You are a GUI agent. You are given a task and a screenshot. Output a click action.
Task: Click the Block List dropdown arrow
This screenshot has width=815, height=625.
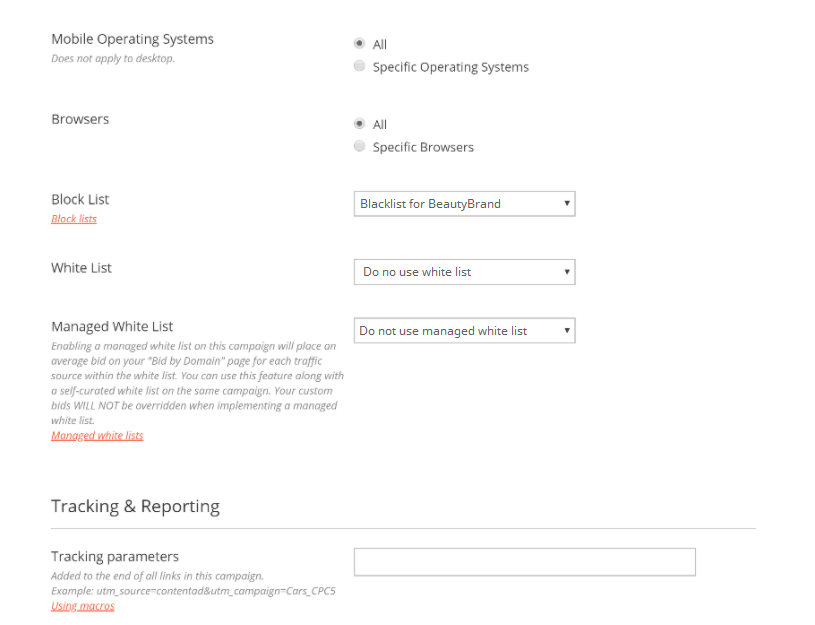click(567, 204)
